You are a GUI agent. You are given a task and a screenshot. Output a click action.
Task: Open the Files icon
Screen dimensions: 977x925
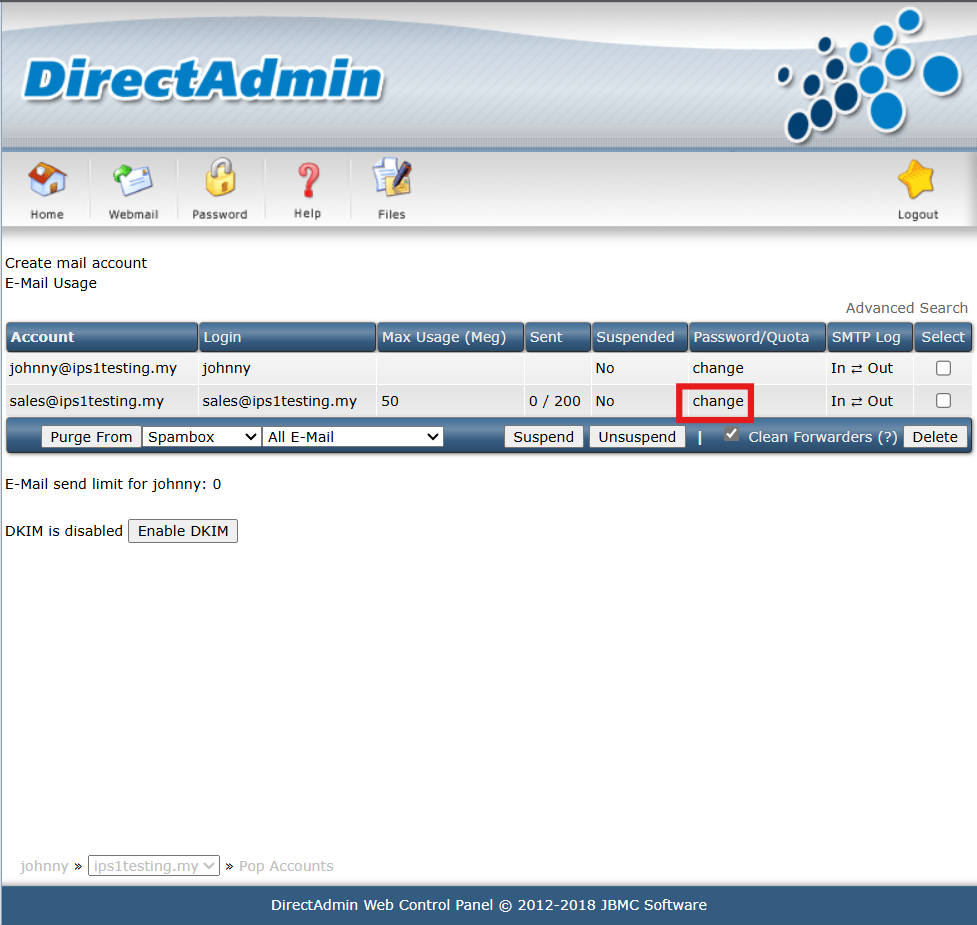(x=392, y=178)
